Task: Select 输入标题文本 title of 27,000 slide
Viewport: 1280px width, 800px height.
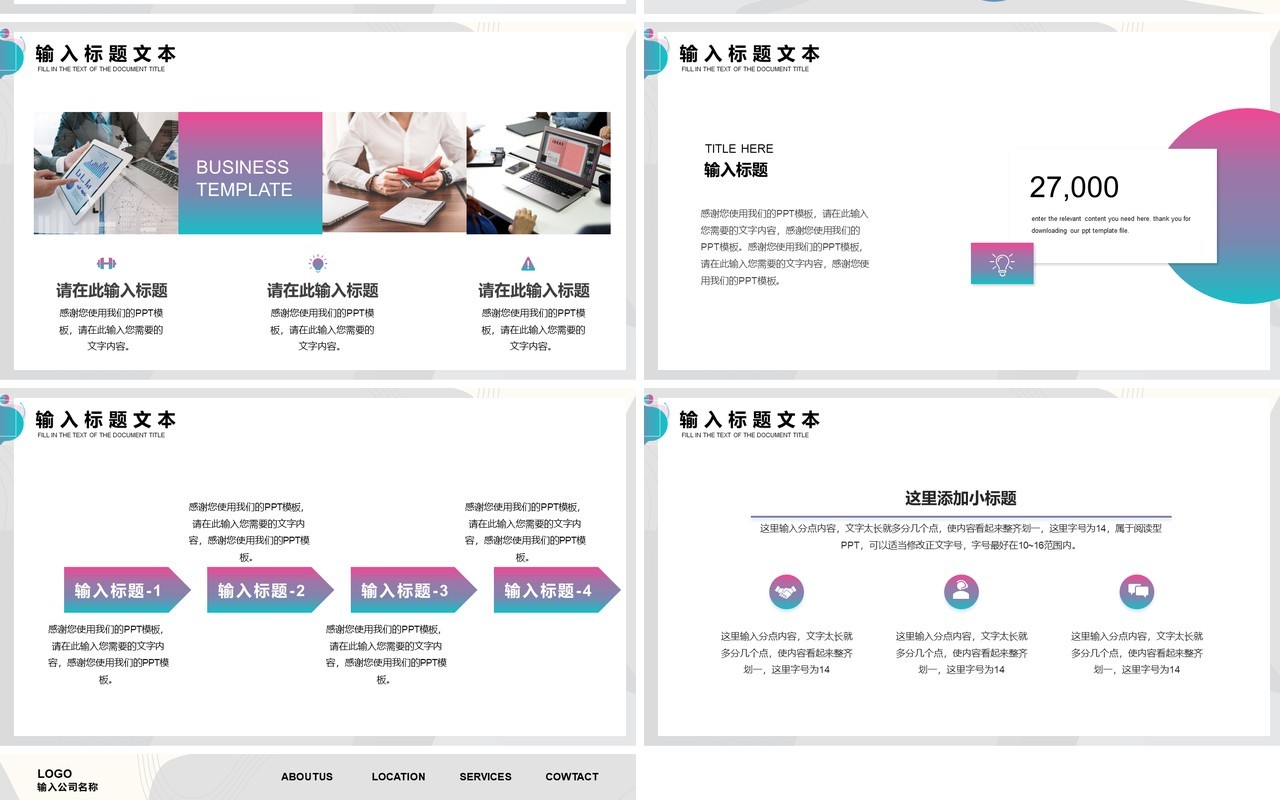Action: coord(750,54)
